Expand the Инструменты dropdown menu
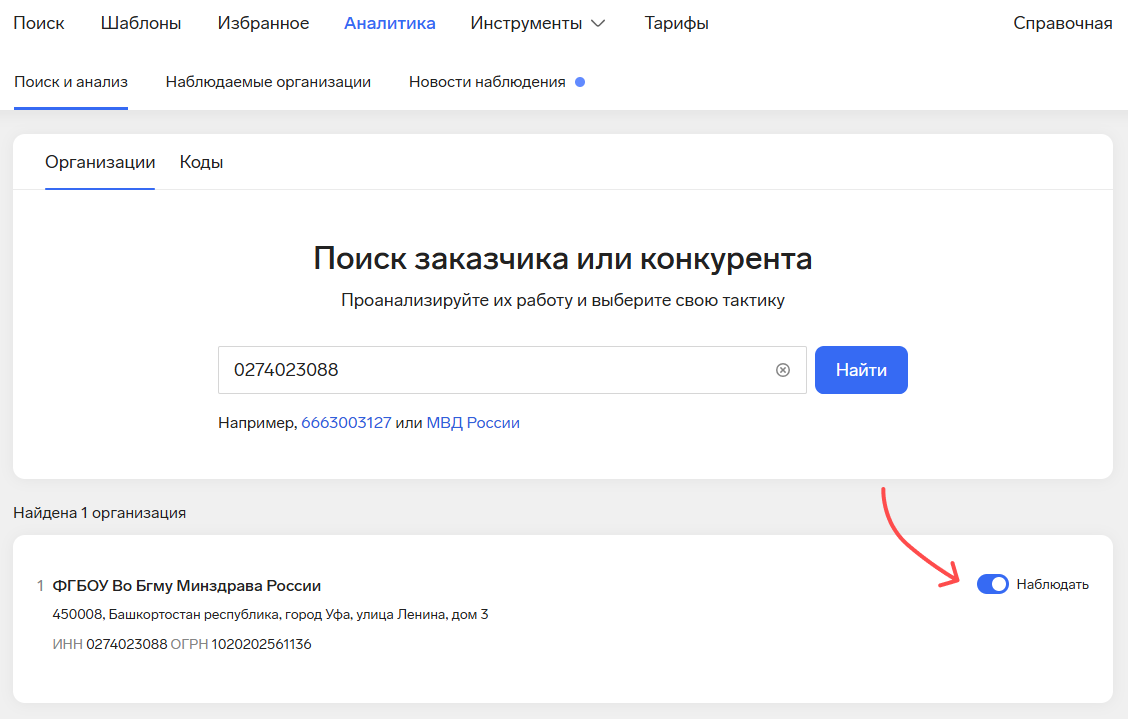Screen dimensions: 1128x719 pos(537,23)
